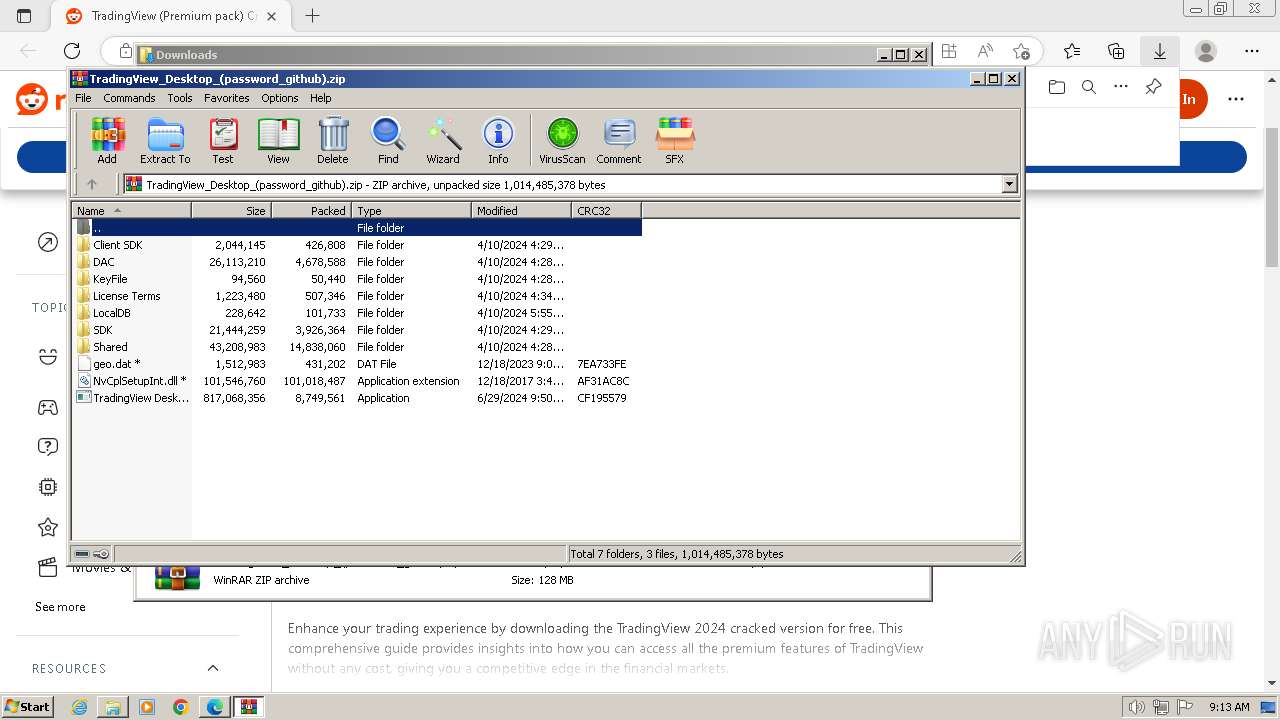This screenshot has width=1280, height=720.
Task: Click the Edge profile avatar
Action: point(1206,51)
